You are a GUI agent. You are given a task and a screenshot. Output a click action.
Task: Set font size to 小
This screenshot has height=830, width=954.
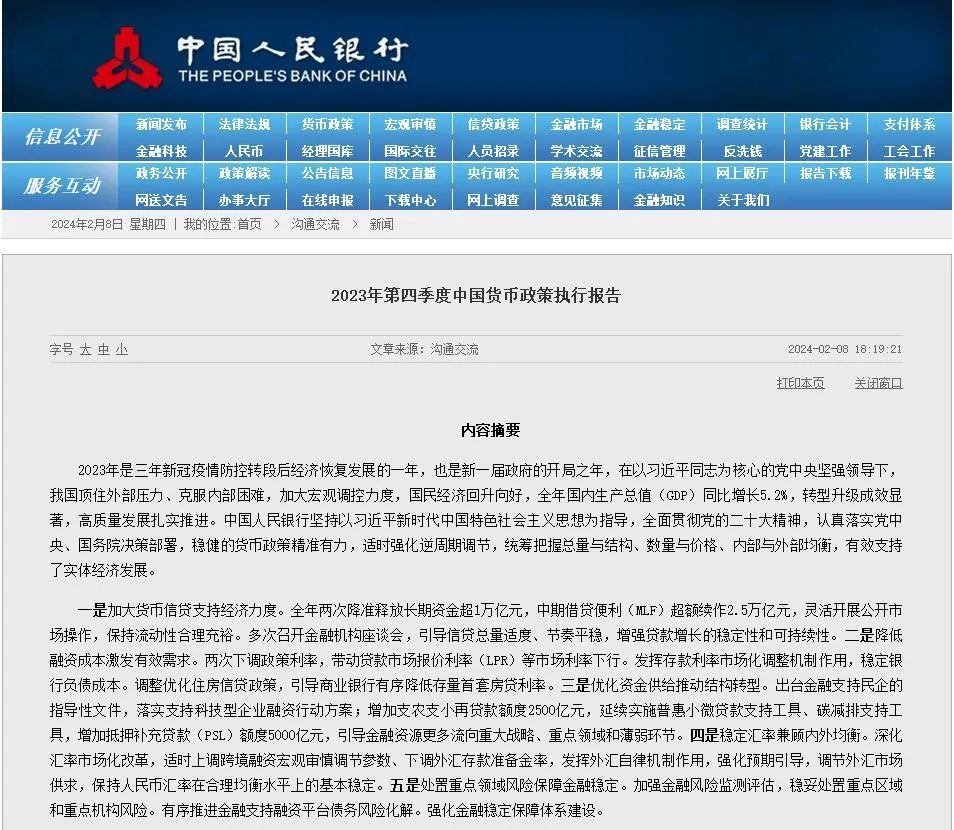tap(122, 349)
